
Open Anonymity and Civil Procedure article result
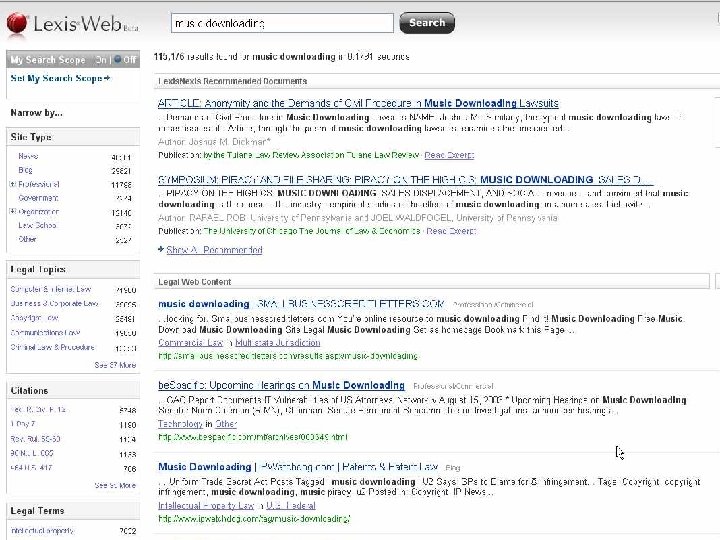pos(358,103)
